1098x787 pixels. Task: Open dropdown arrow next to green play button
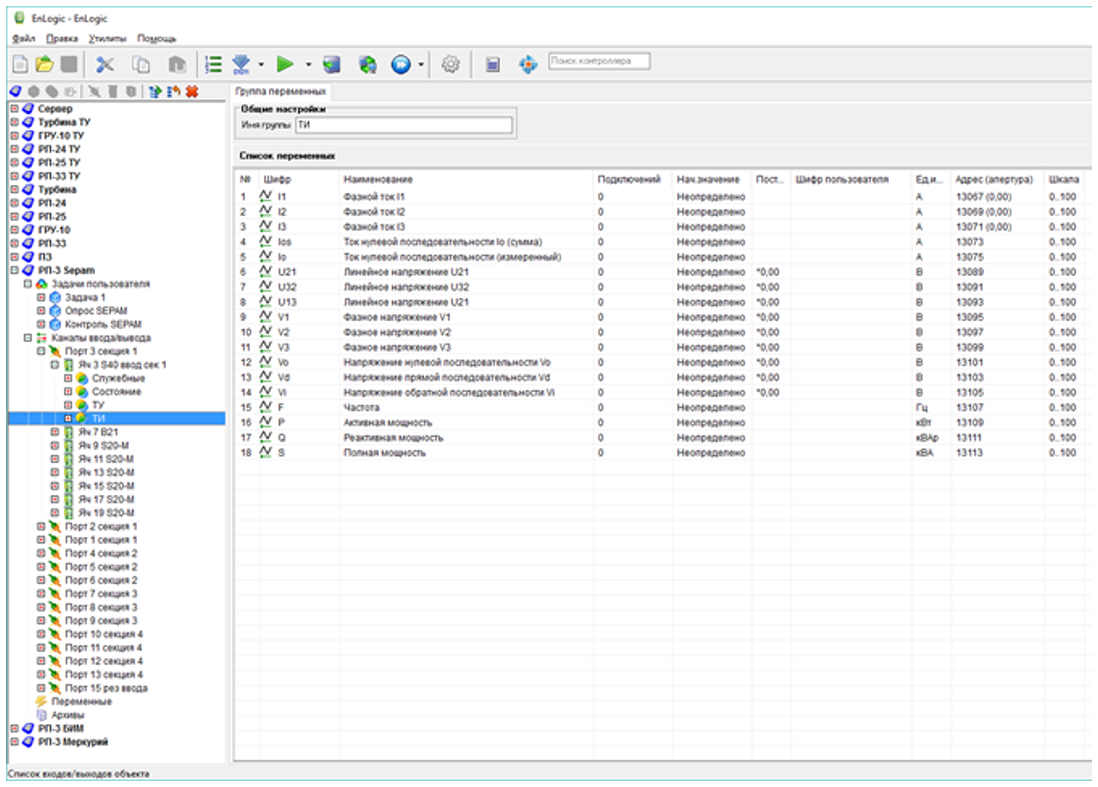point(308,65)
